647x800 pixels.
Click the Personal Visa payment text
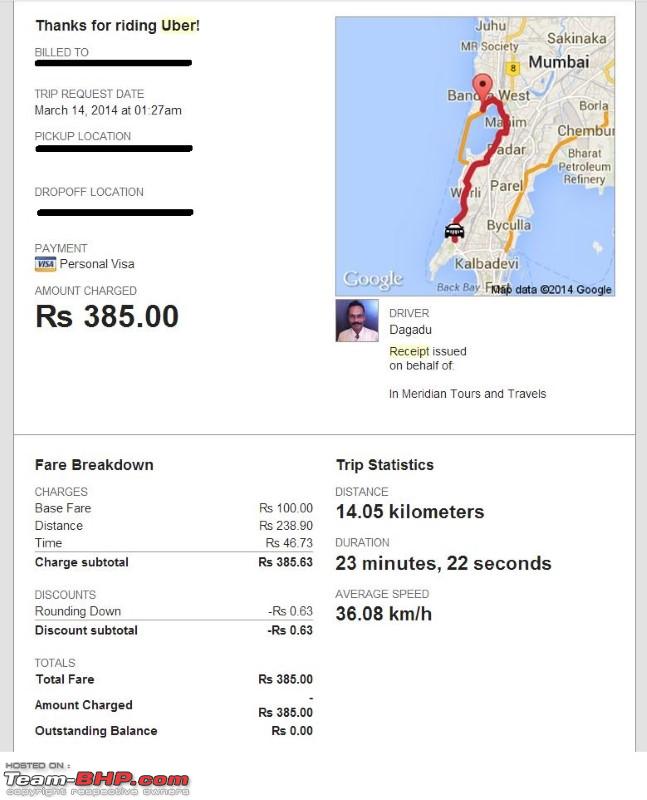(97, 264)
